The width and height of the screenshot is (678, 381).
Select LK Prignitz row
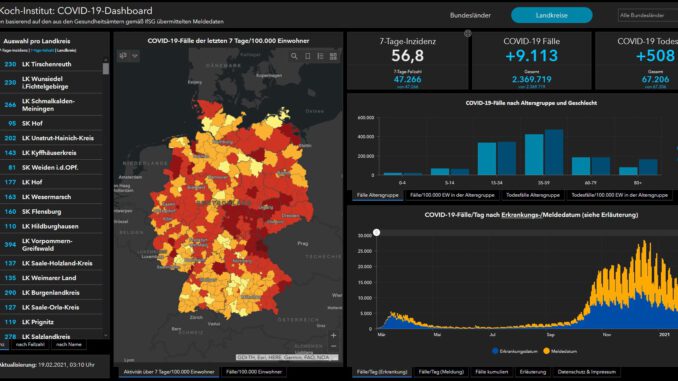point(51,322)
